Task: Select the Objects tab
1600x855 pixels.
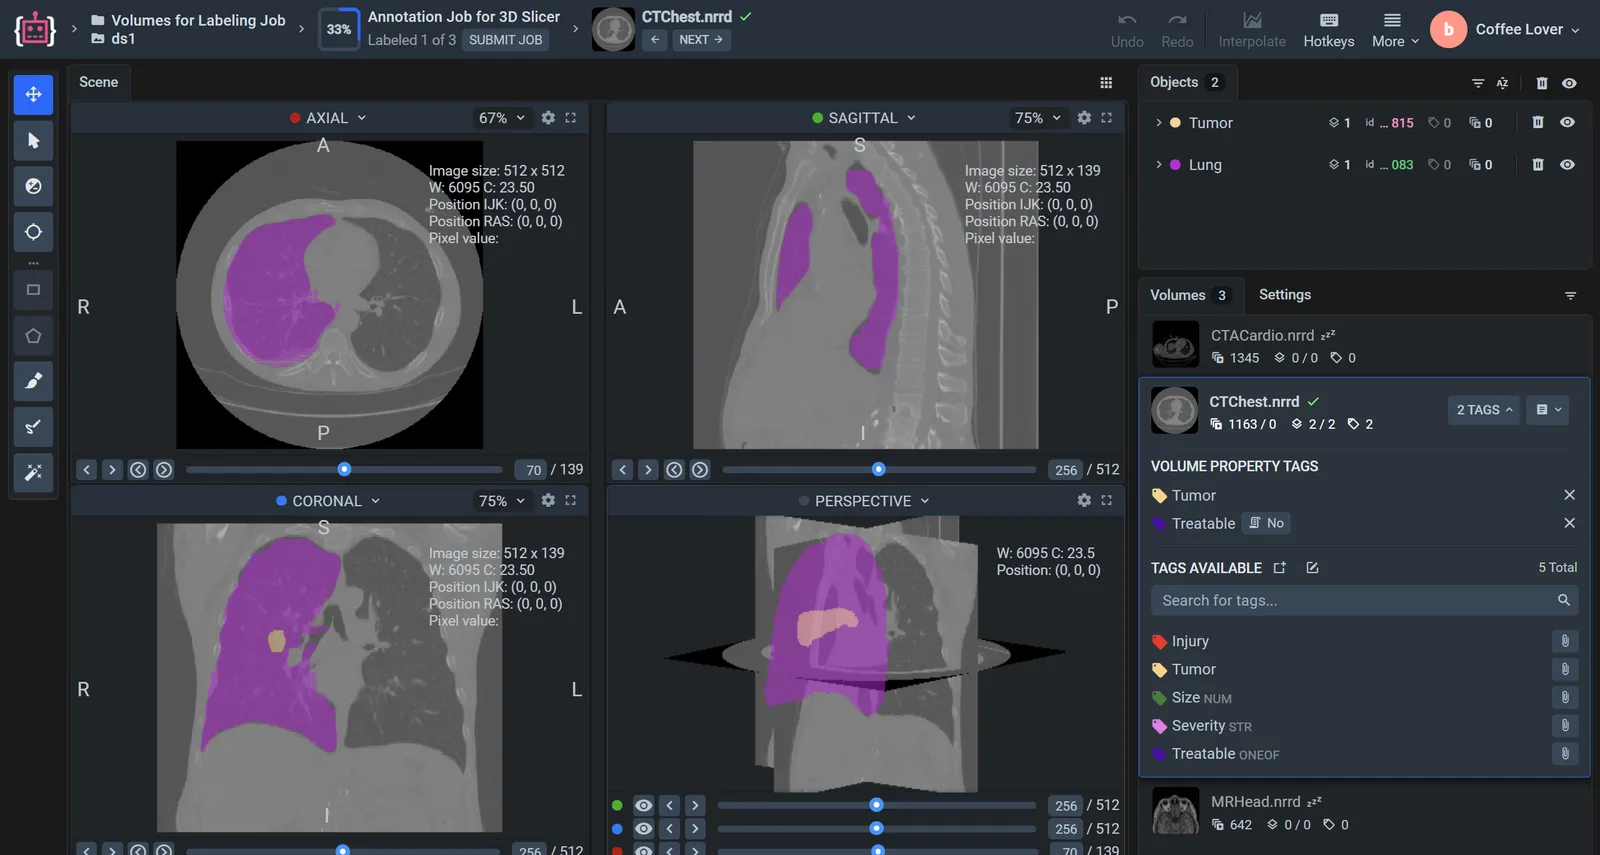Action: click(x=1187, y=82)
